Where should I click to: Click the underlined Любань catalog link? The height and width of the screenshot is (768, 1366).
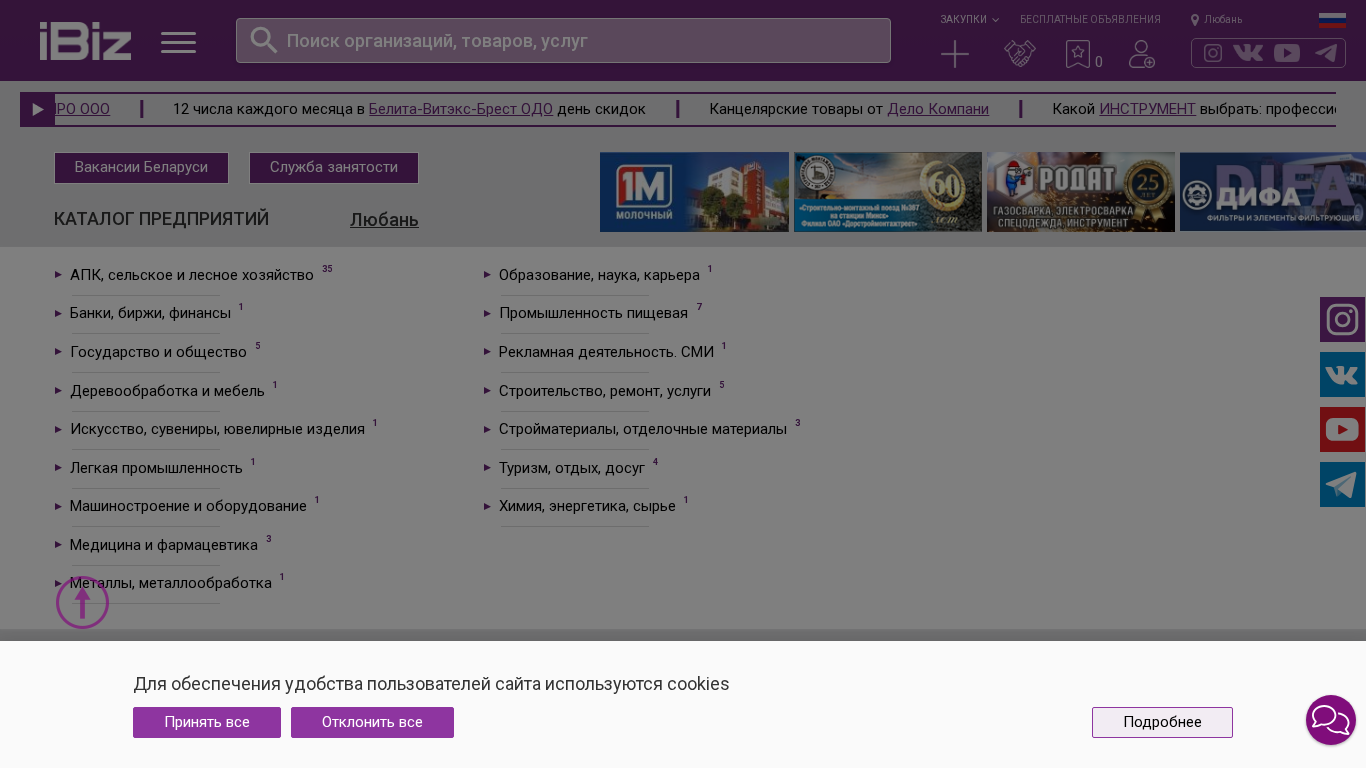[x=384, y=220]
